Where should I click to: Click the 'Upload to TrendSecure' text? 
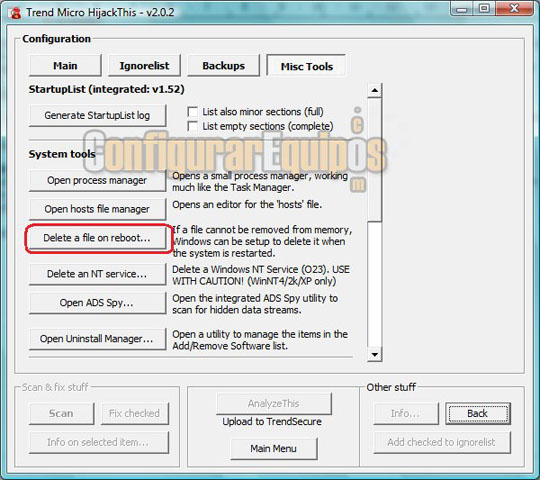coord(272,422)
